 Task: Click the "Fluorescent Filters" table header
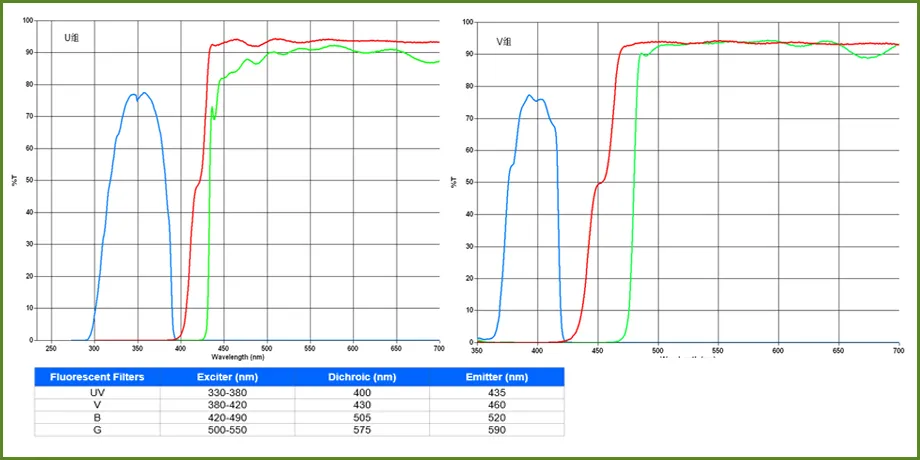[98, 377]
